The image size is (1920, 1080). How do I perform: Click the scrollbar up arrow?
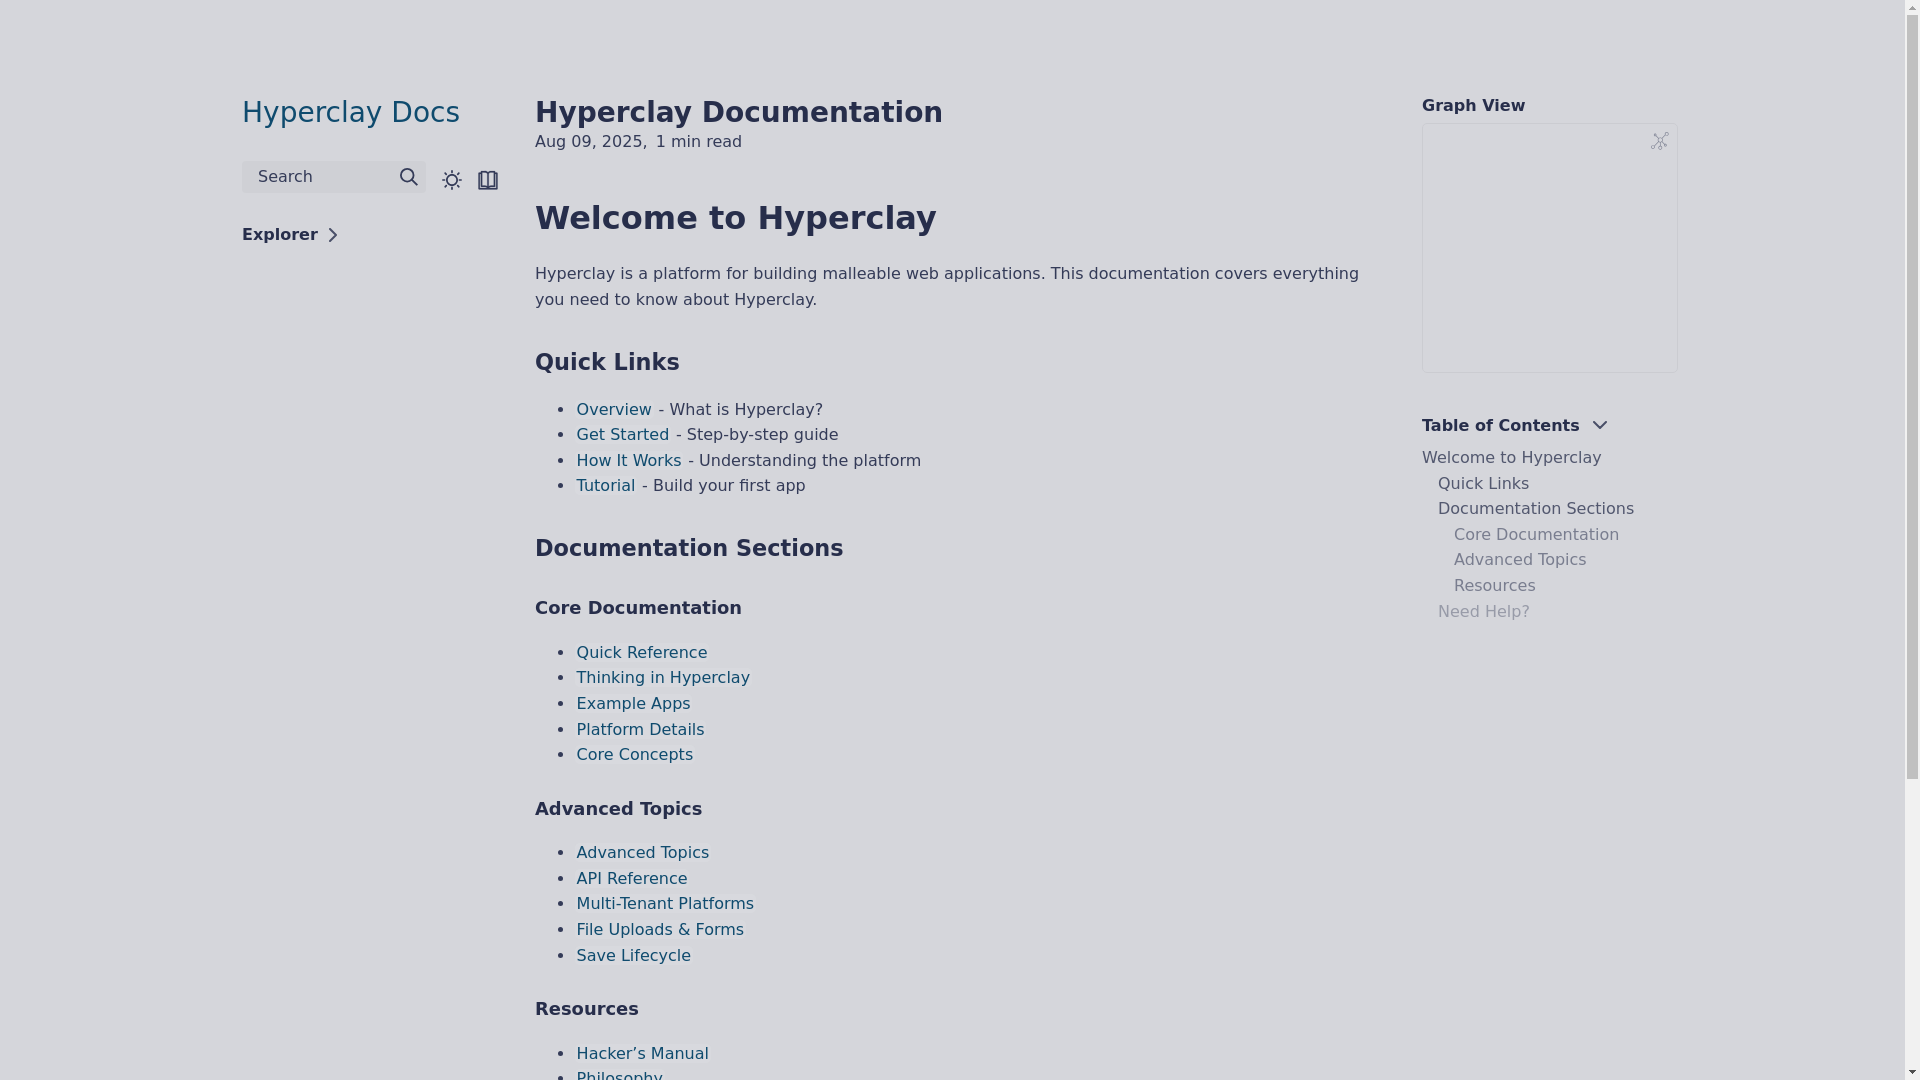click(1912, 7)
